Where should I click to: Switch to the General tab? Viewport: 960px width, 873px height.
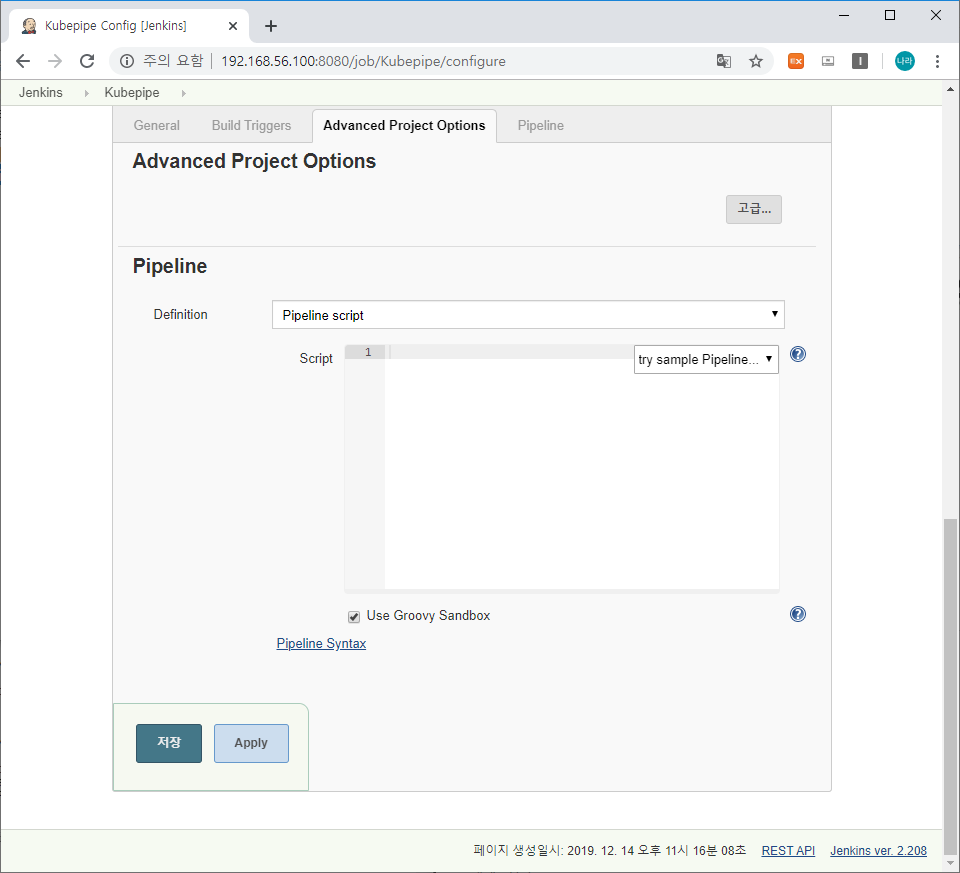click(157, 126)
